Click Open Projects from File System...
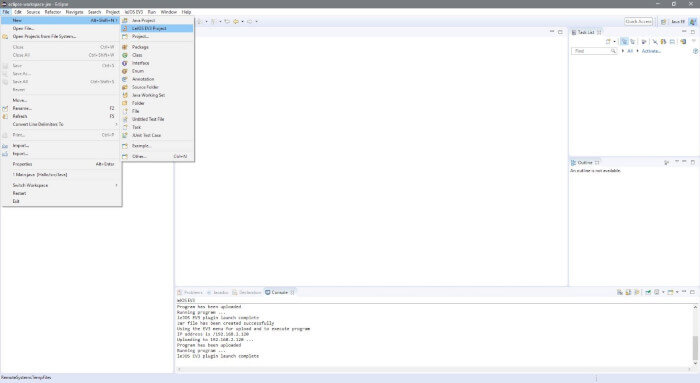 61,36
